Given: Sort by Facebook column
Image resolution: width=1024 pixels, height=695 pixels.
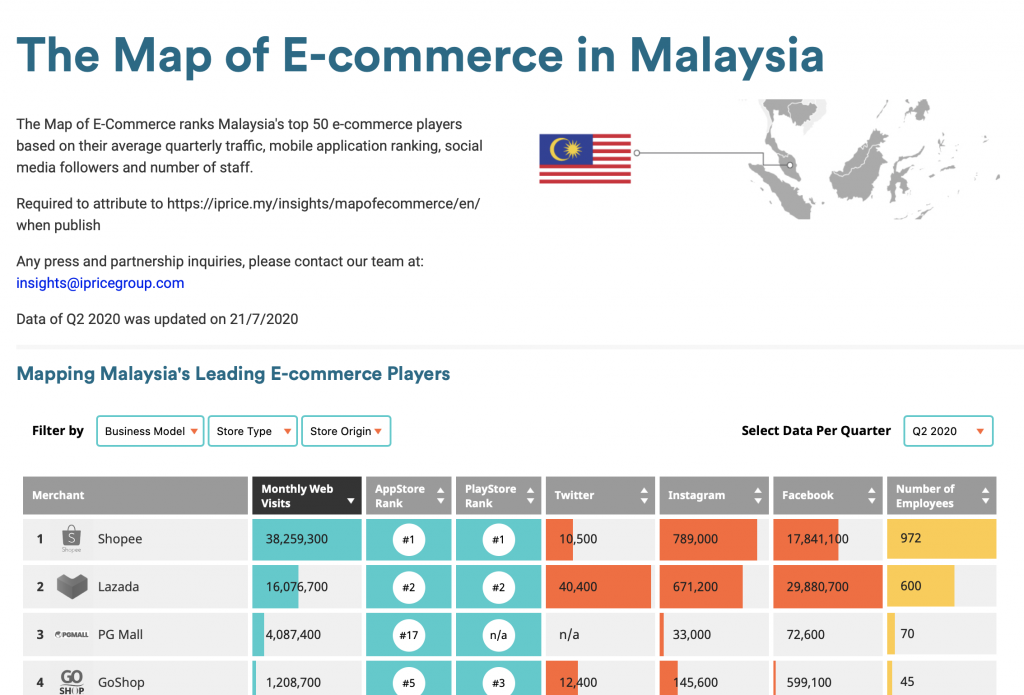Looking at the screenshot, I should coord(828,496).
